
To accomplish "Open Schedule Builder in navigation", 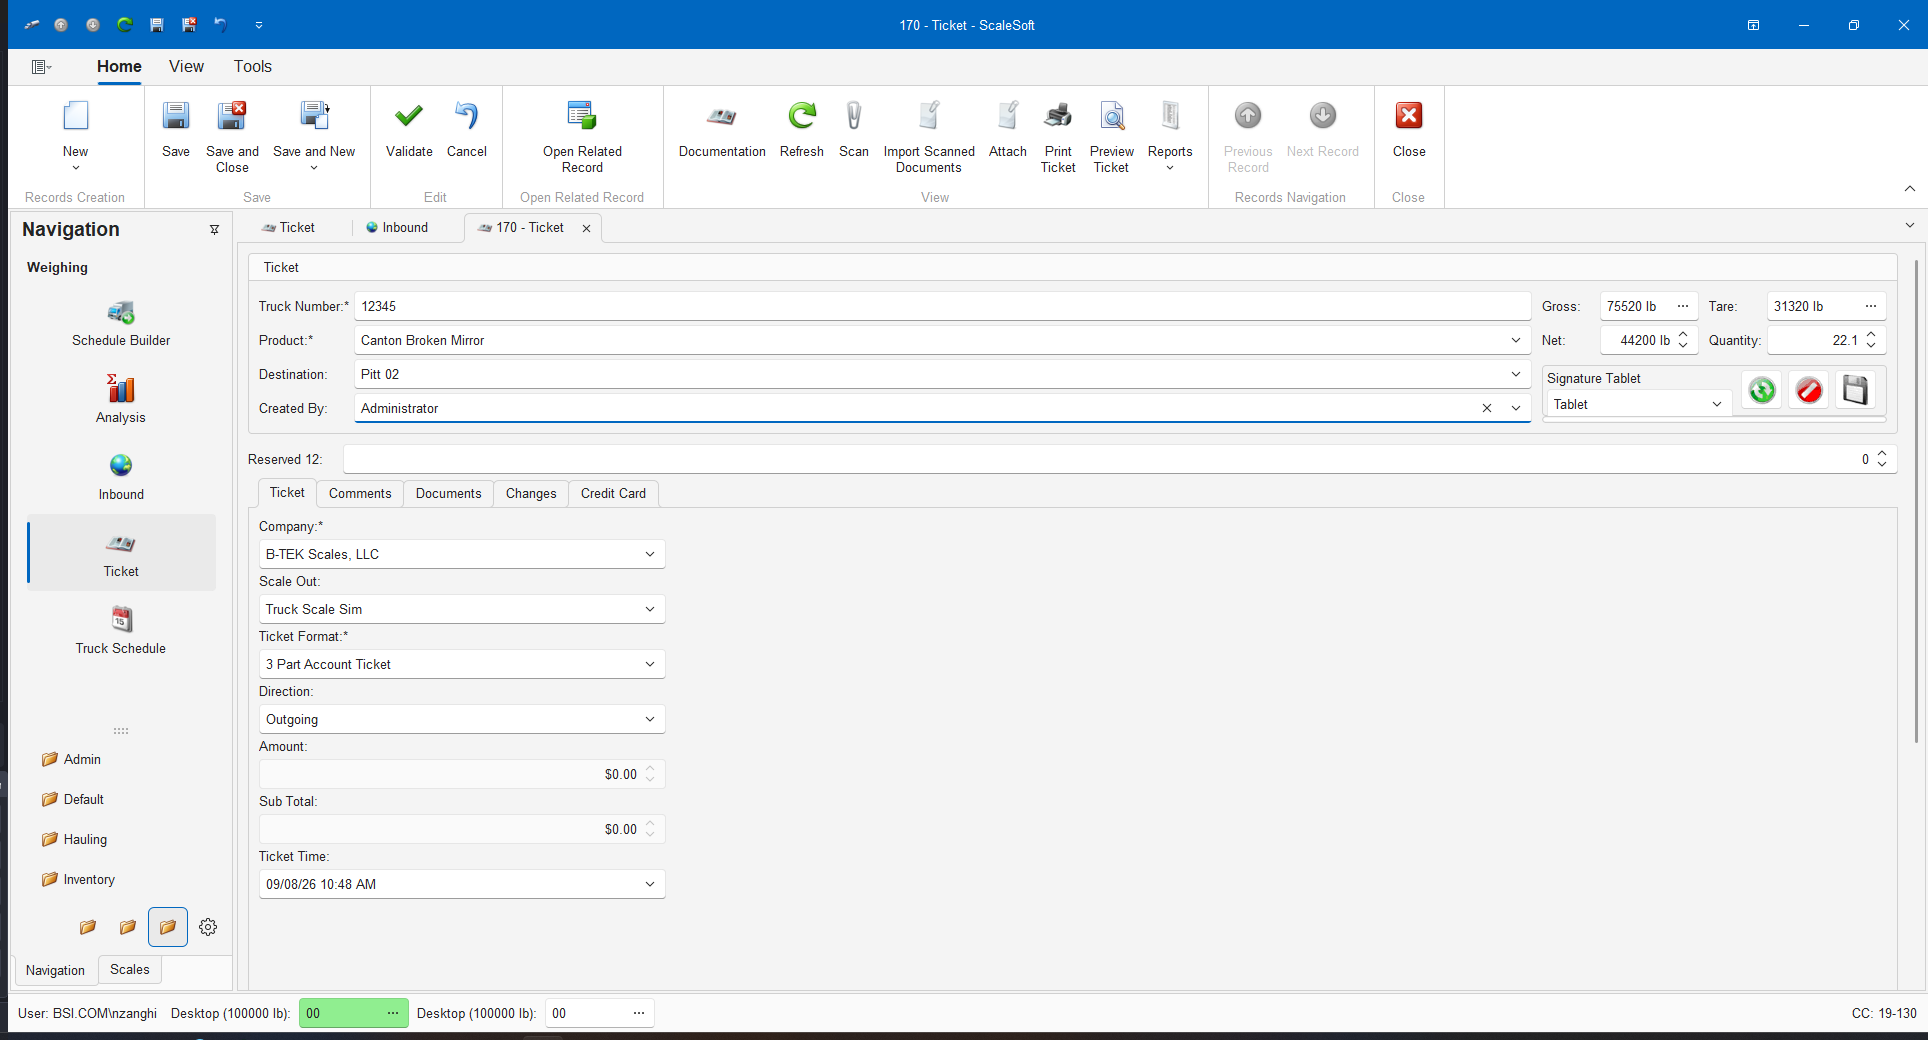I will coord(121,324).
